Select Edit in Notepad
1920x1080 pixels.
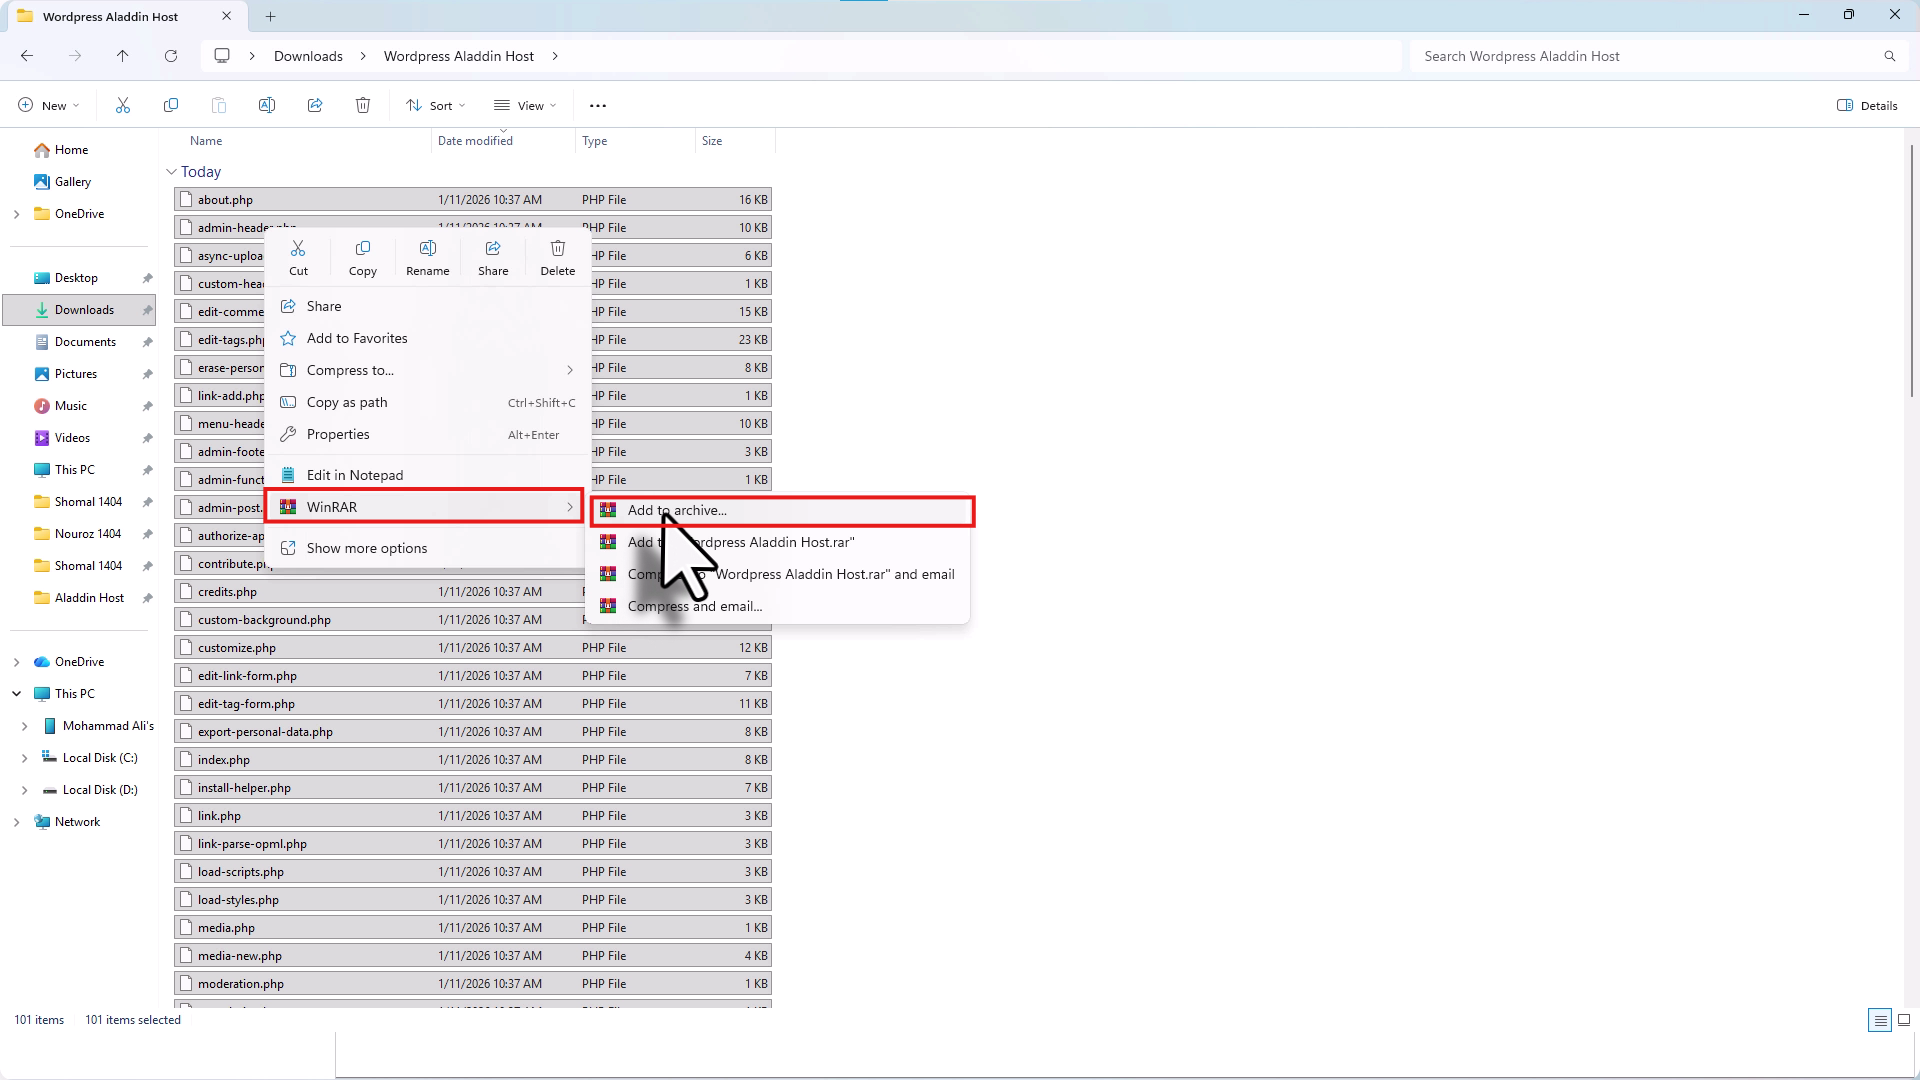coord(427,475)
